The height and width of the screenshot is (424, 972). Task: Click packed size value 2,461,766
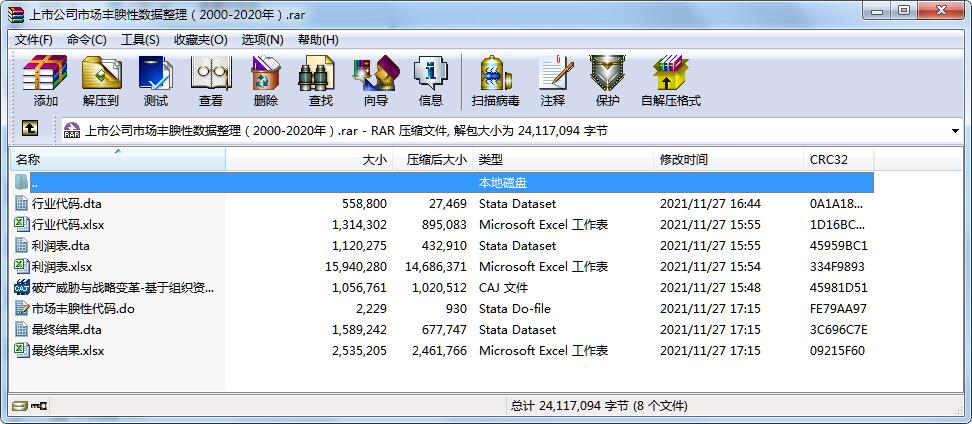tap(440, 351)
